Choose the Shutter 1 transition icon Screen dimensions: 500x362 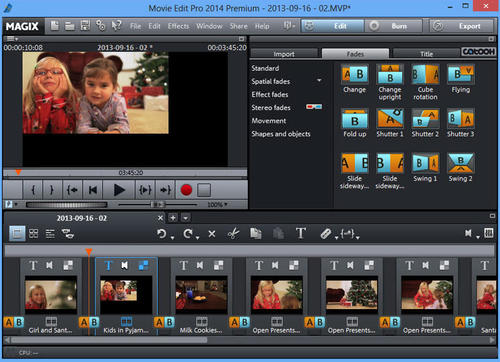coord(390,118)
